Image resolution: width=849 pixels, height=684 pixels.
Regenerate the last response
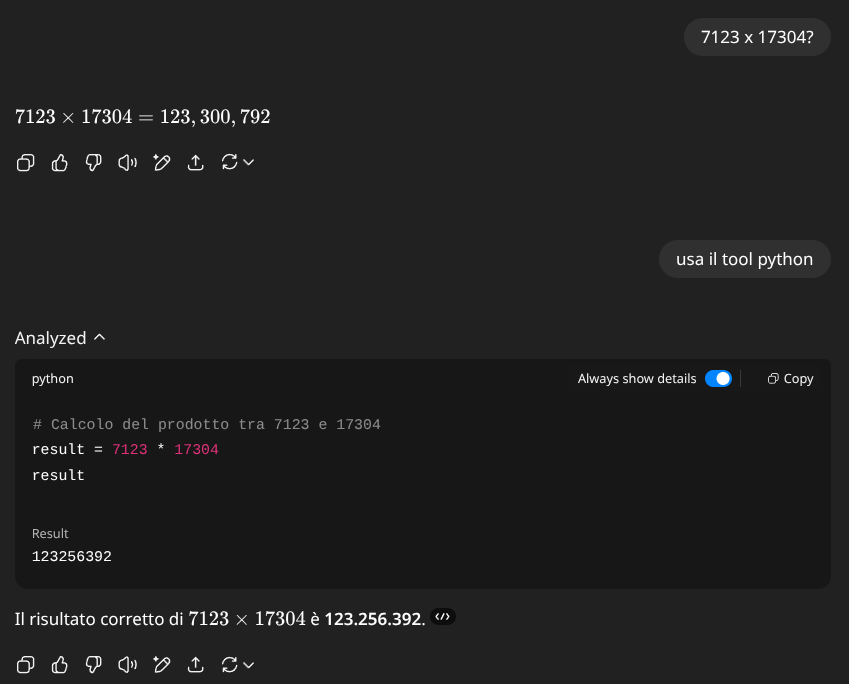[x=229, y=664]
